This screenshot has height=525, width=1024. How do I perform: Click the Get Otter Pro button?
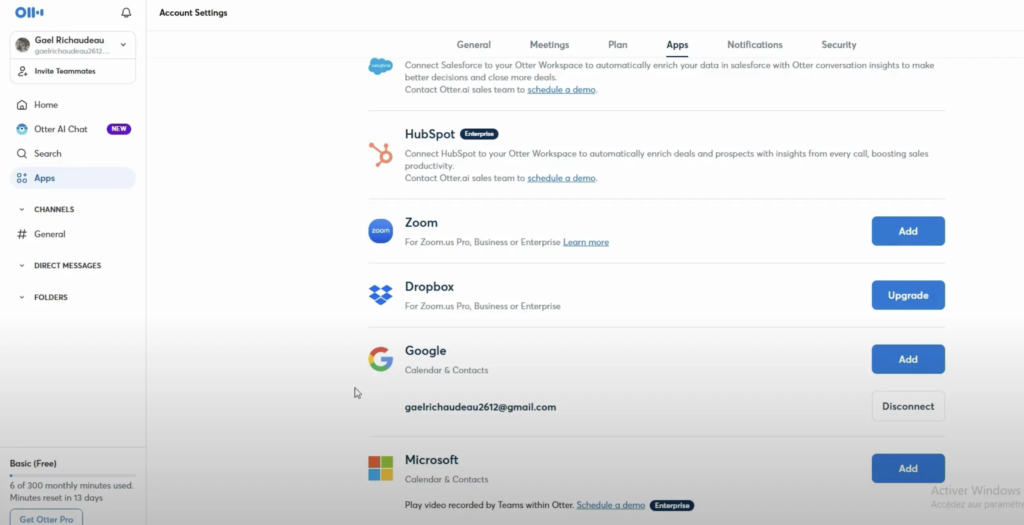(x=46, y=518)
